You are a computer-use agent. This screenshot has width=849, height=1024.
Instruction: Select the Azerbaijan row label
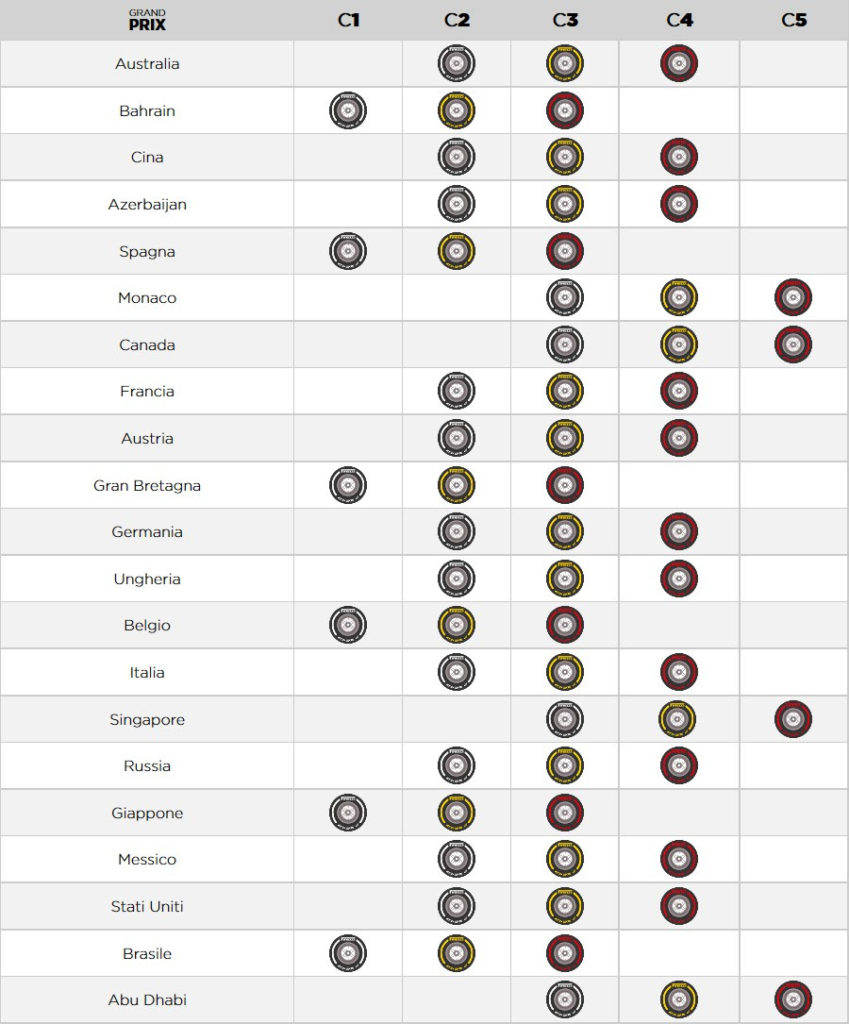147,204
